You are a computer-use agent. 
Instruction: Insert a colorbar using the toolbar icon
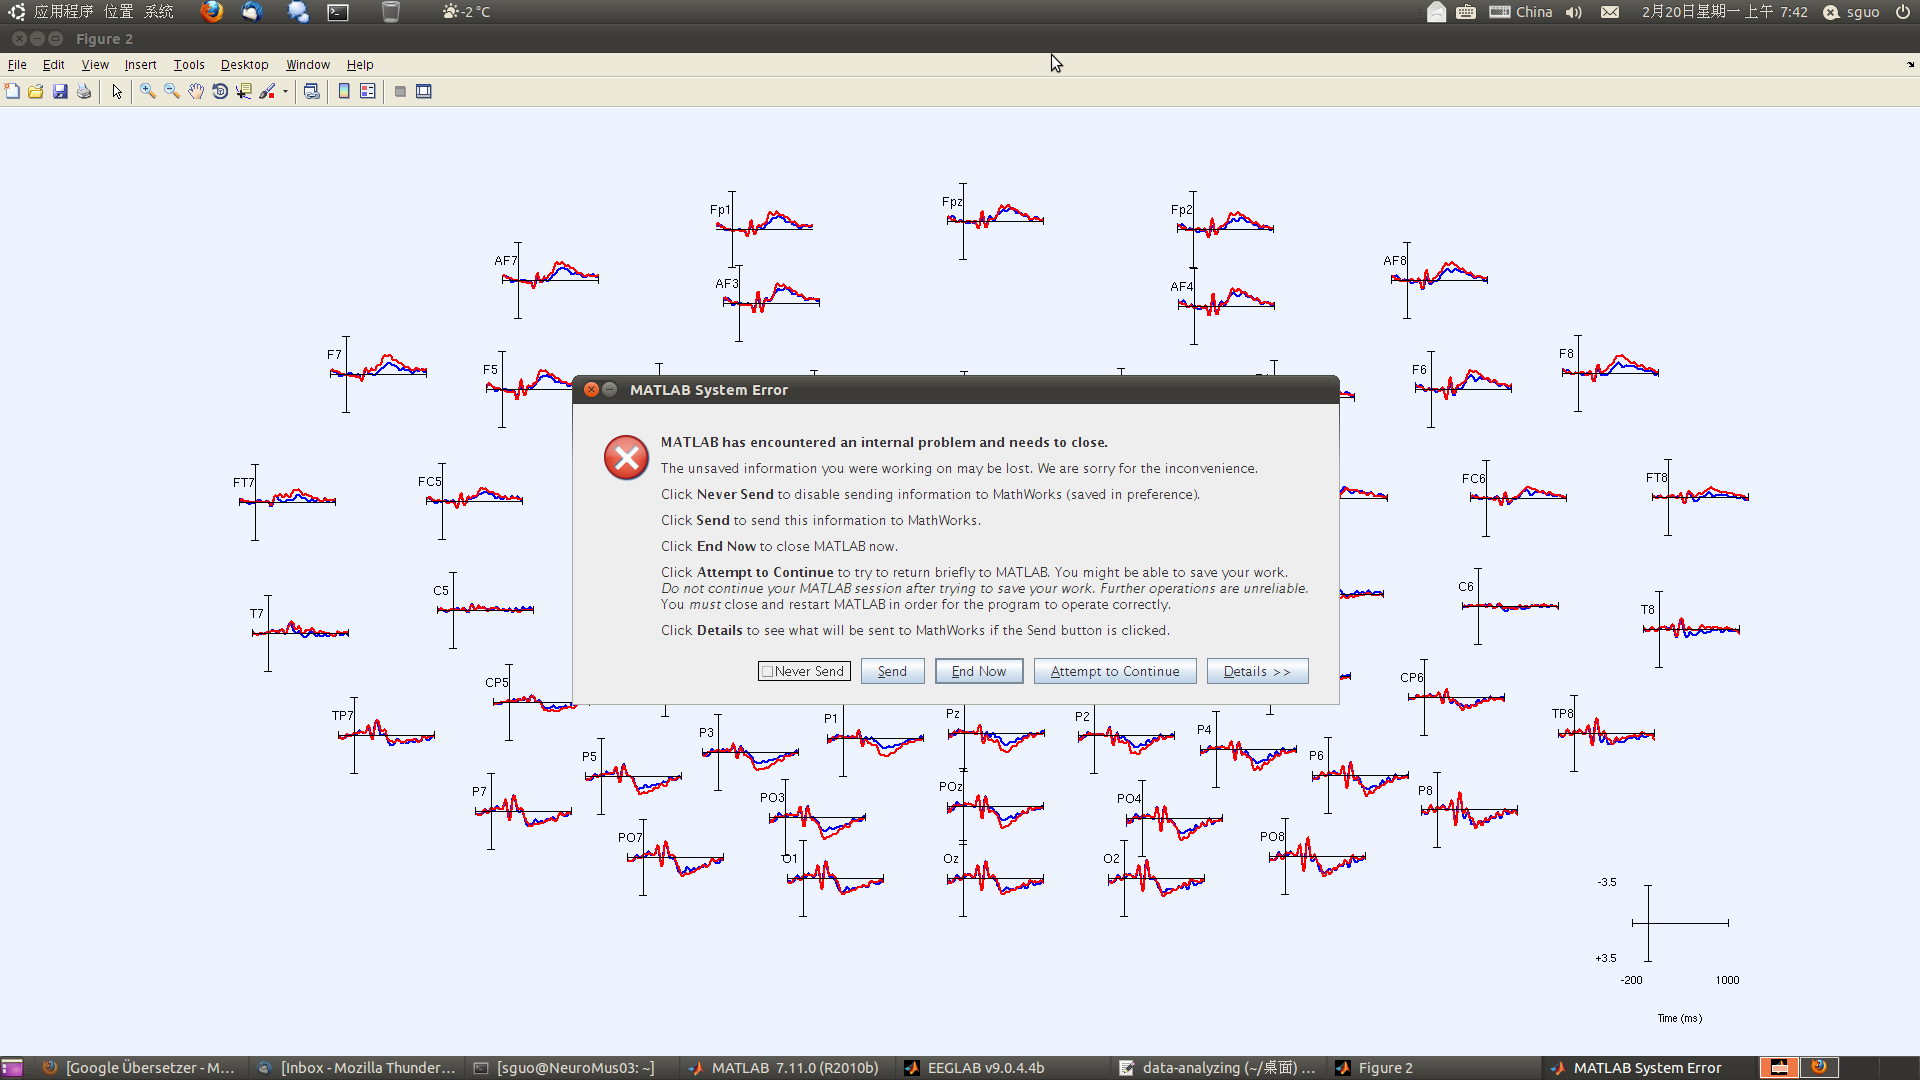(x=344, y=91)
